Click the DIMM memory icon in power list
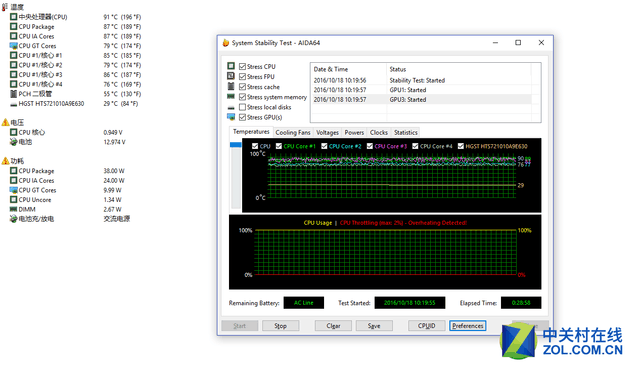The height and width of the screenshot is (371, 640). 13,209
